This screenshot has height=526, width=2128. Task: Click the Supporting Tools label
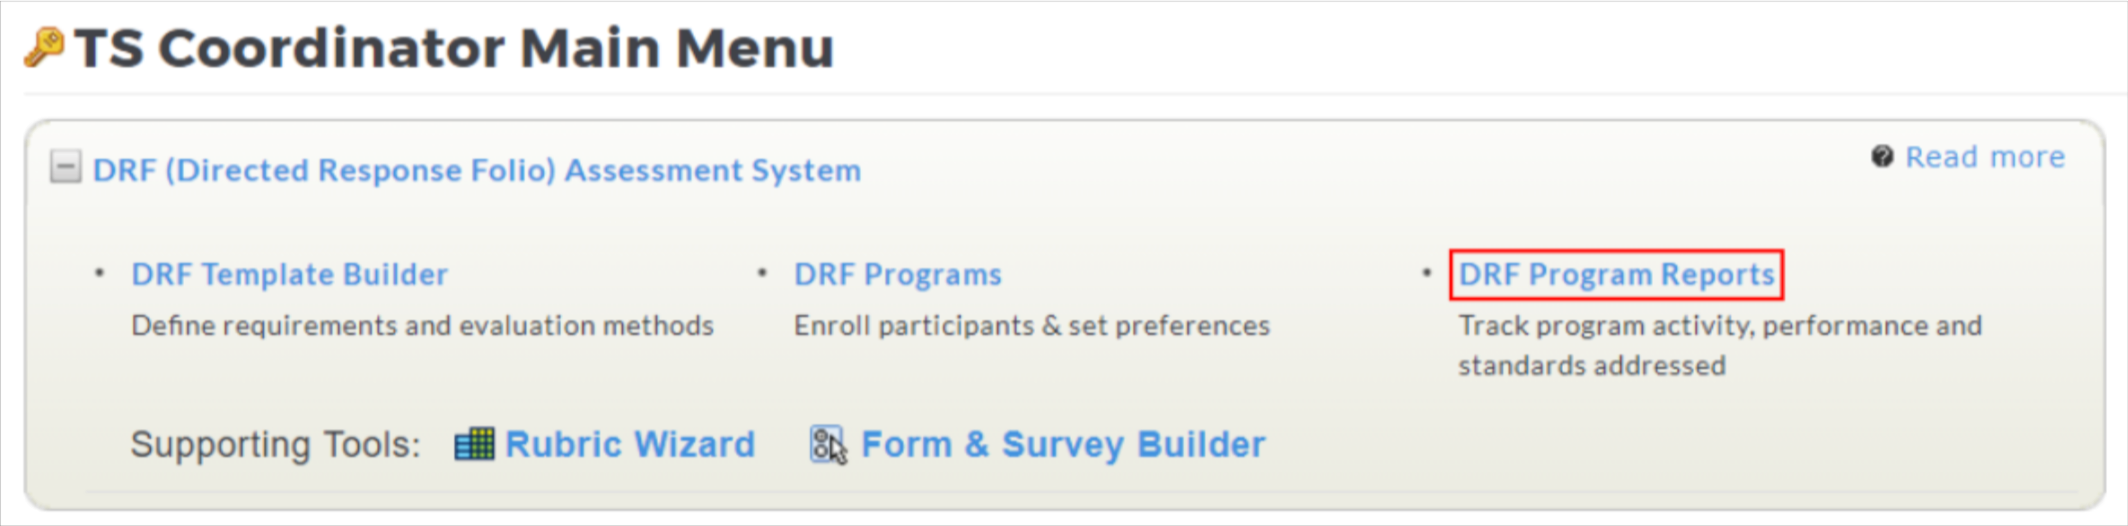click(276, 444)
